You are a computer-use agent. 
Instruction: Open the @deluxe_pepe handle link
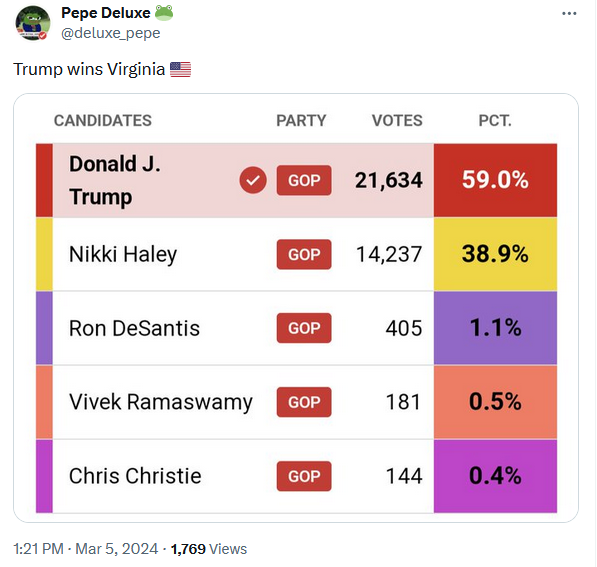pyautogui.click(x=111, y=34)
